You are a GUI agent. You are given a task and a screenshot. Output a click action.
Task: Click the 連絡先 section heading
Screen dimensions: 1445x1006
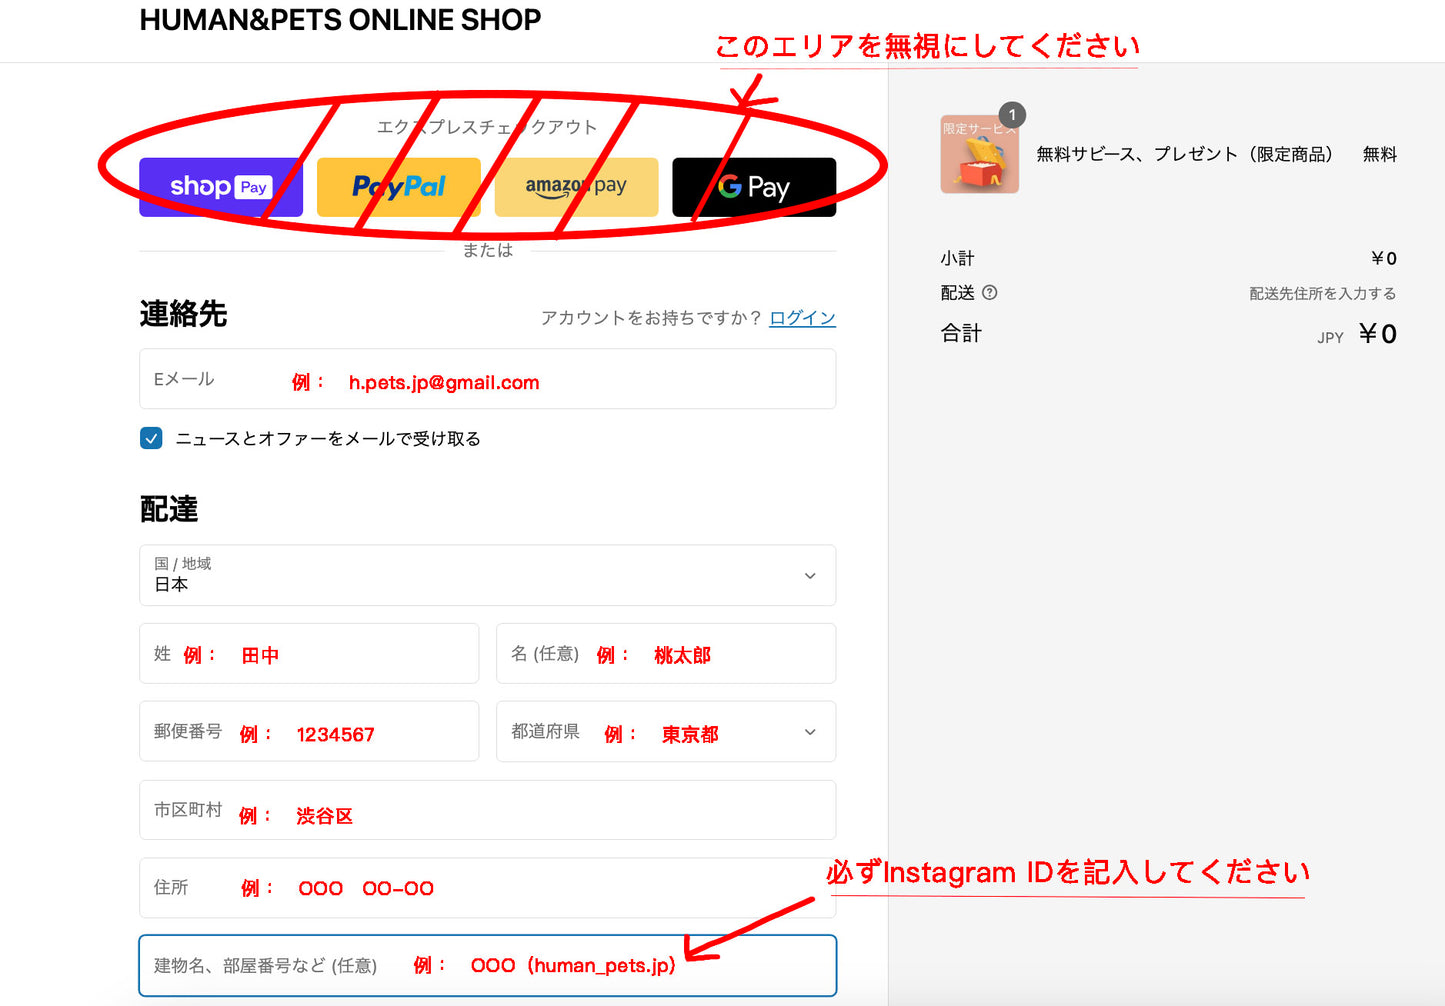183,314
